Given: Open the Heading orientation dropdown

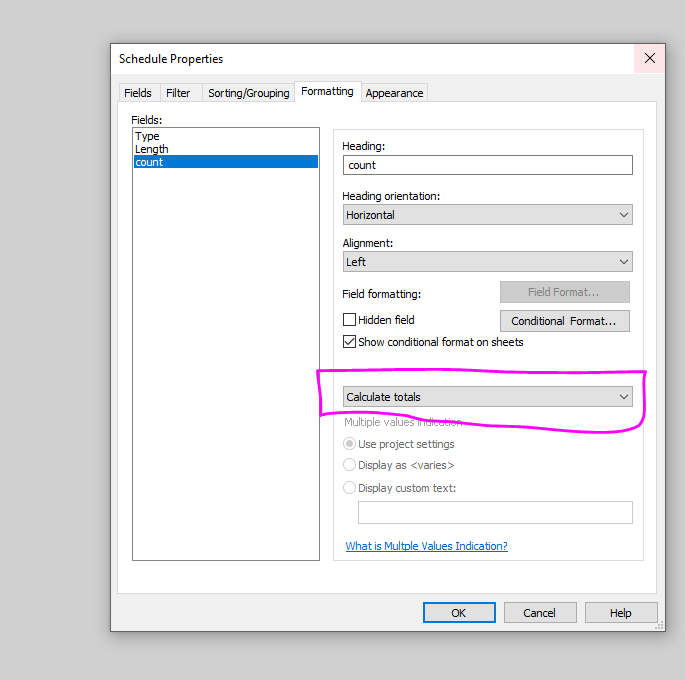Looking at the screenshot, I should tap(487, 215).
